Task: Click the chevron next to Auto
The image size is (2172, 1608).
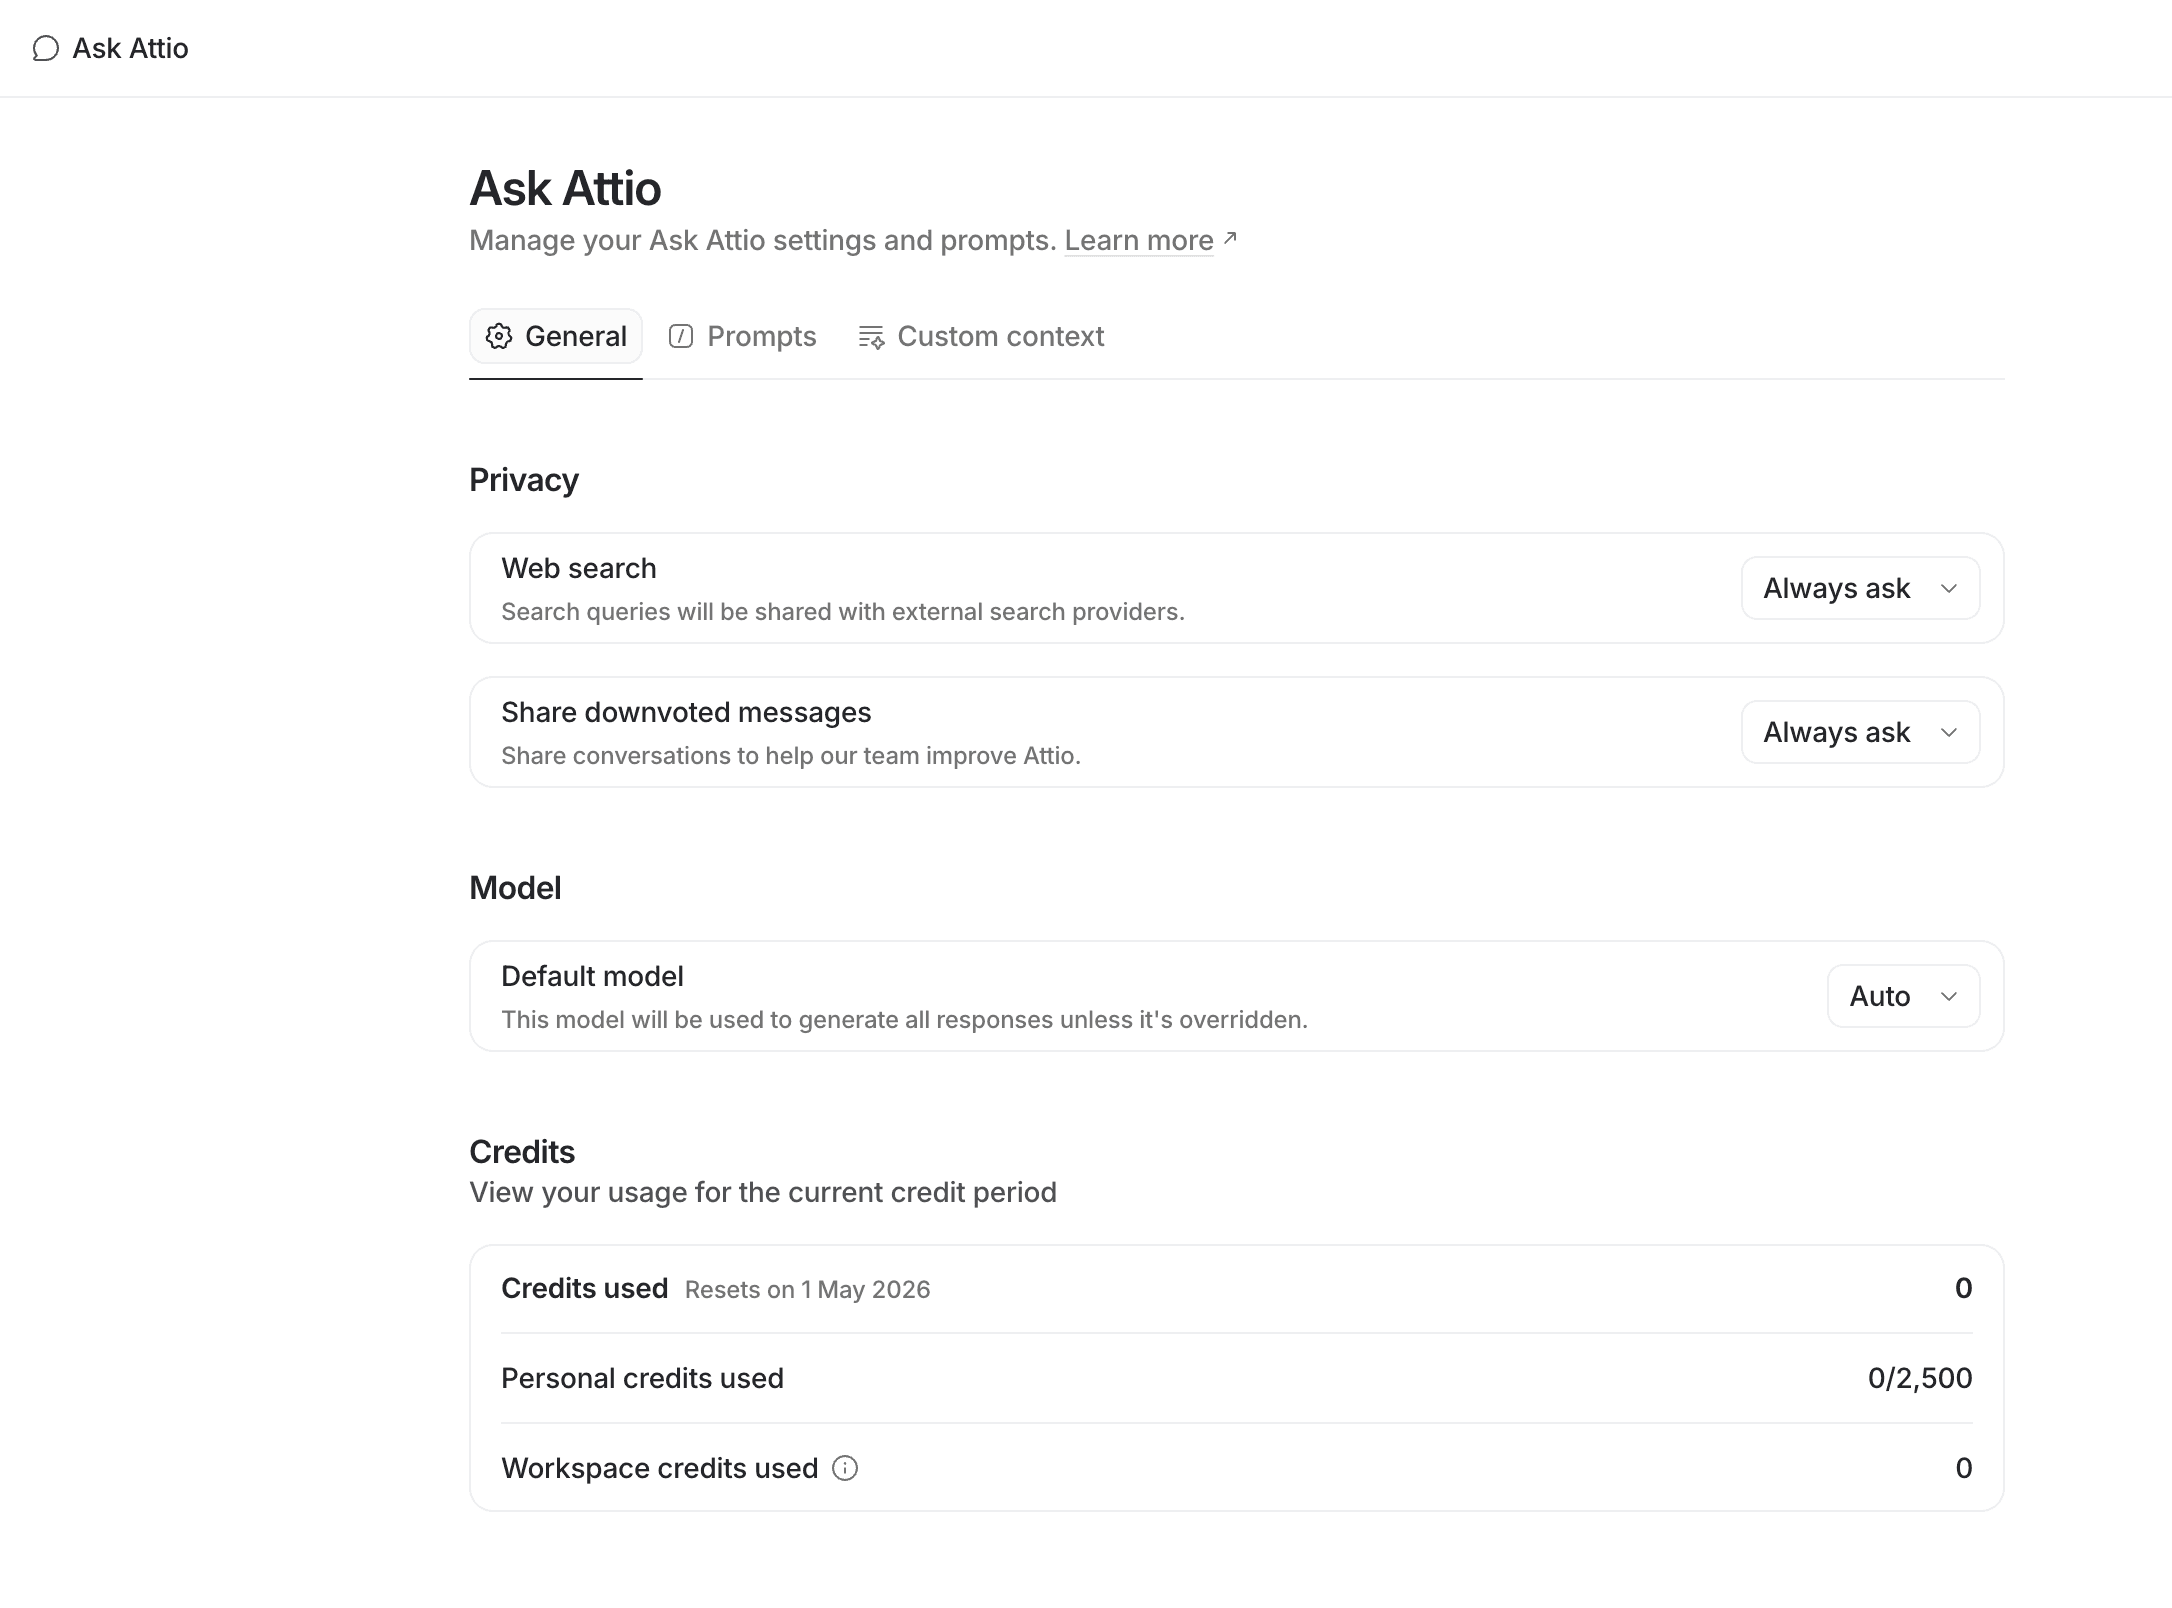Action: [1948, 996]
